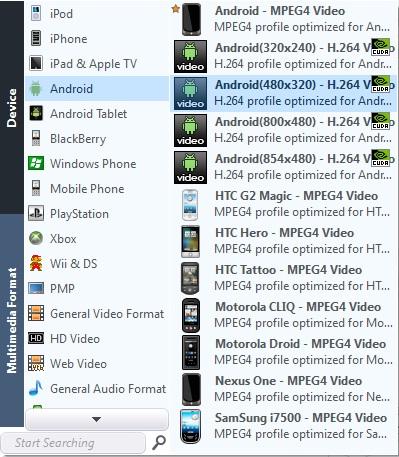
Task: Click the iPad & Apple TV icon
Action: coord(36,63)
